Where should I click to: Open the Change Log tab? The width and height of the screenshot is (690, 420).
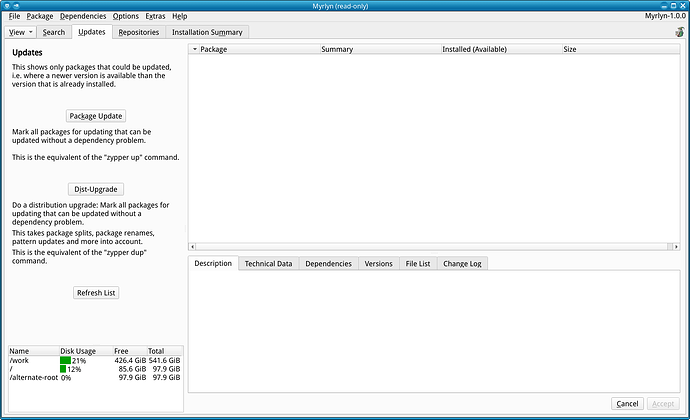pos(462,264)
